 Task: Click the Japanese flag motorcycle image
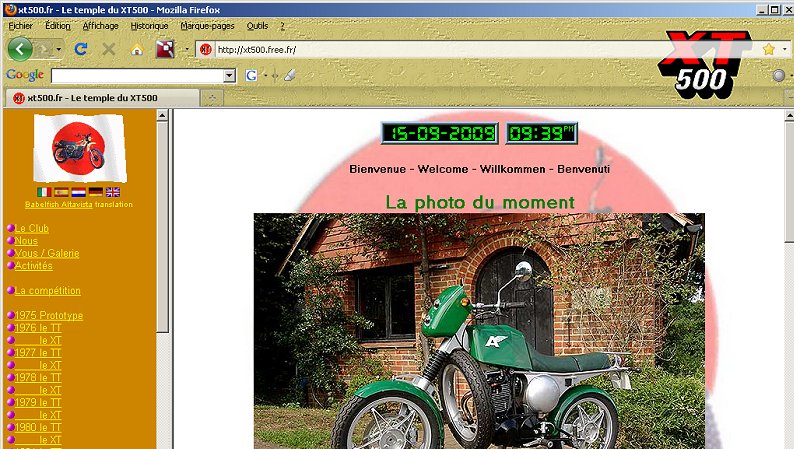pos(80,147)
